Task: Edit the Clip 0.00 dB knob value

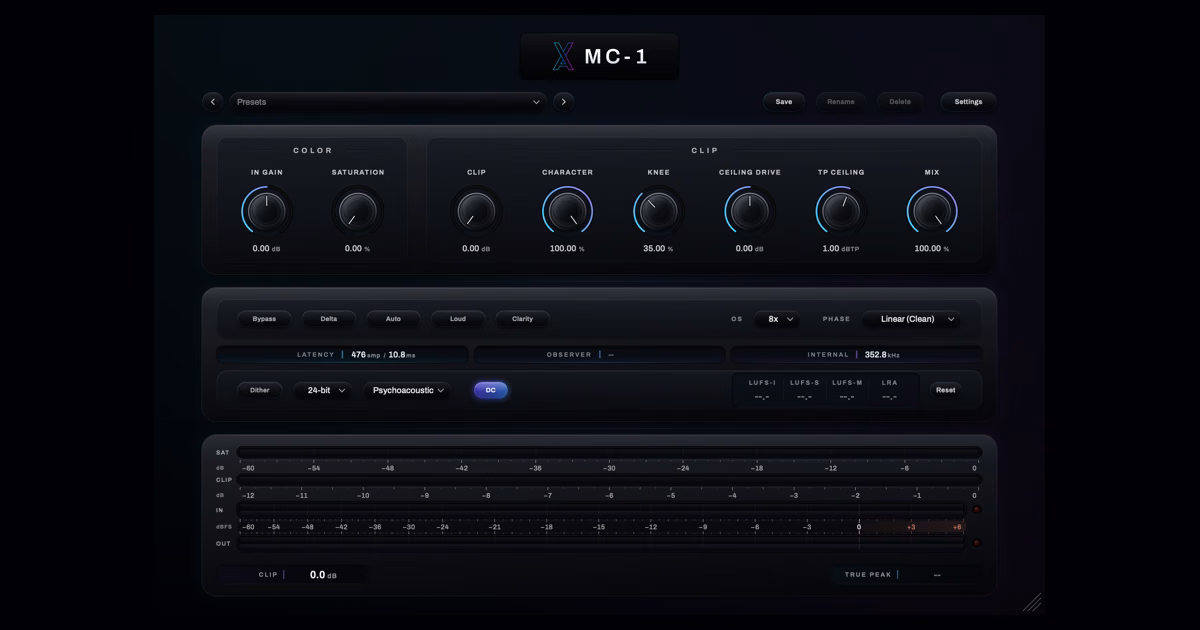Action: [476, 249]
